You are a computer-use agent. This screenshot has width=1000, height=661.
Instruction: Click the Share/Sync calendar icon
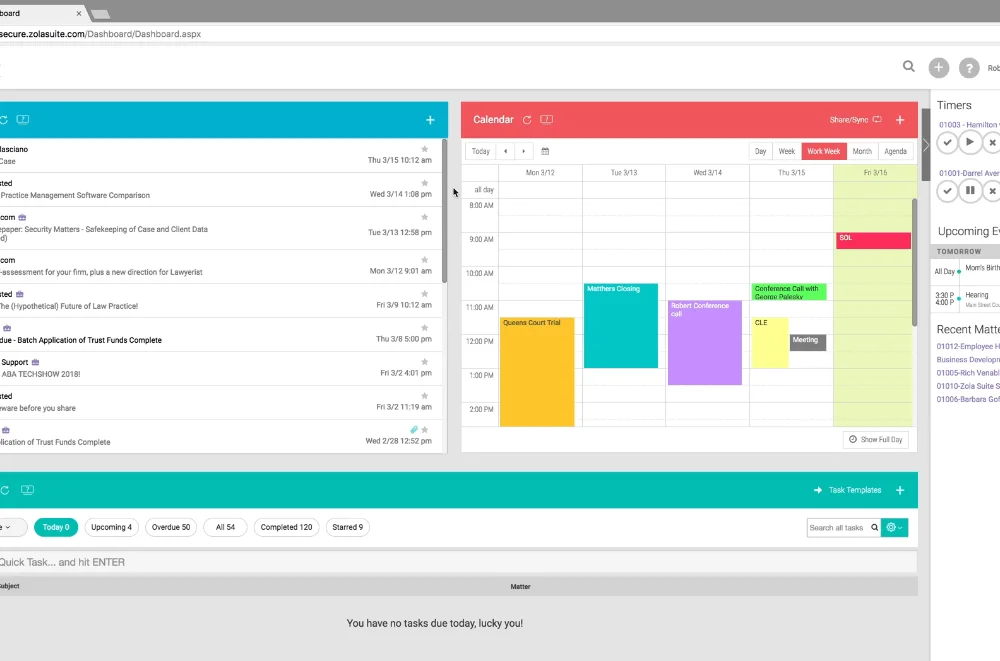877,119
